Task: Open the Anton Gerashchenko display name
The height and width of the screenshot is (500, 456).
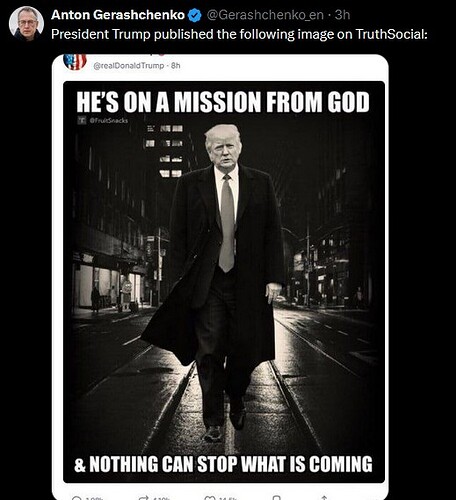Action: 118,15
